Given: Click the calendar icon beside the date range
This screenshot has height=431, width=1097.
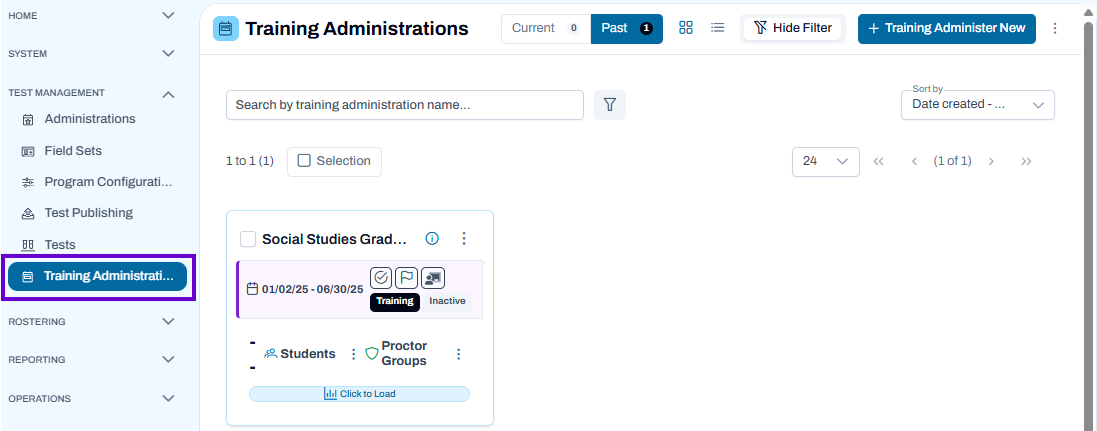Looking at the screenshot, I should point(253,289).
